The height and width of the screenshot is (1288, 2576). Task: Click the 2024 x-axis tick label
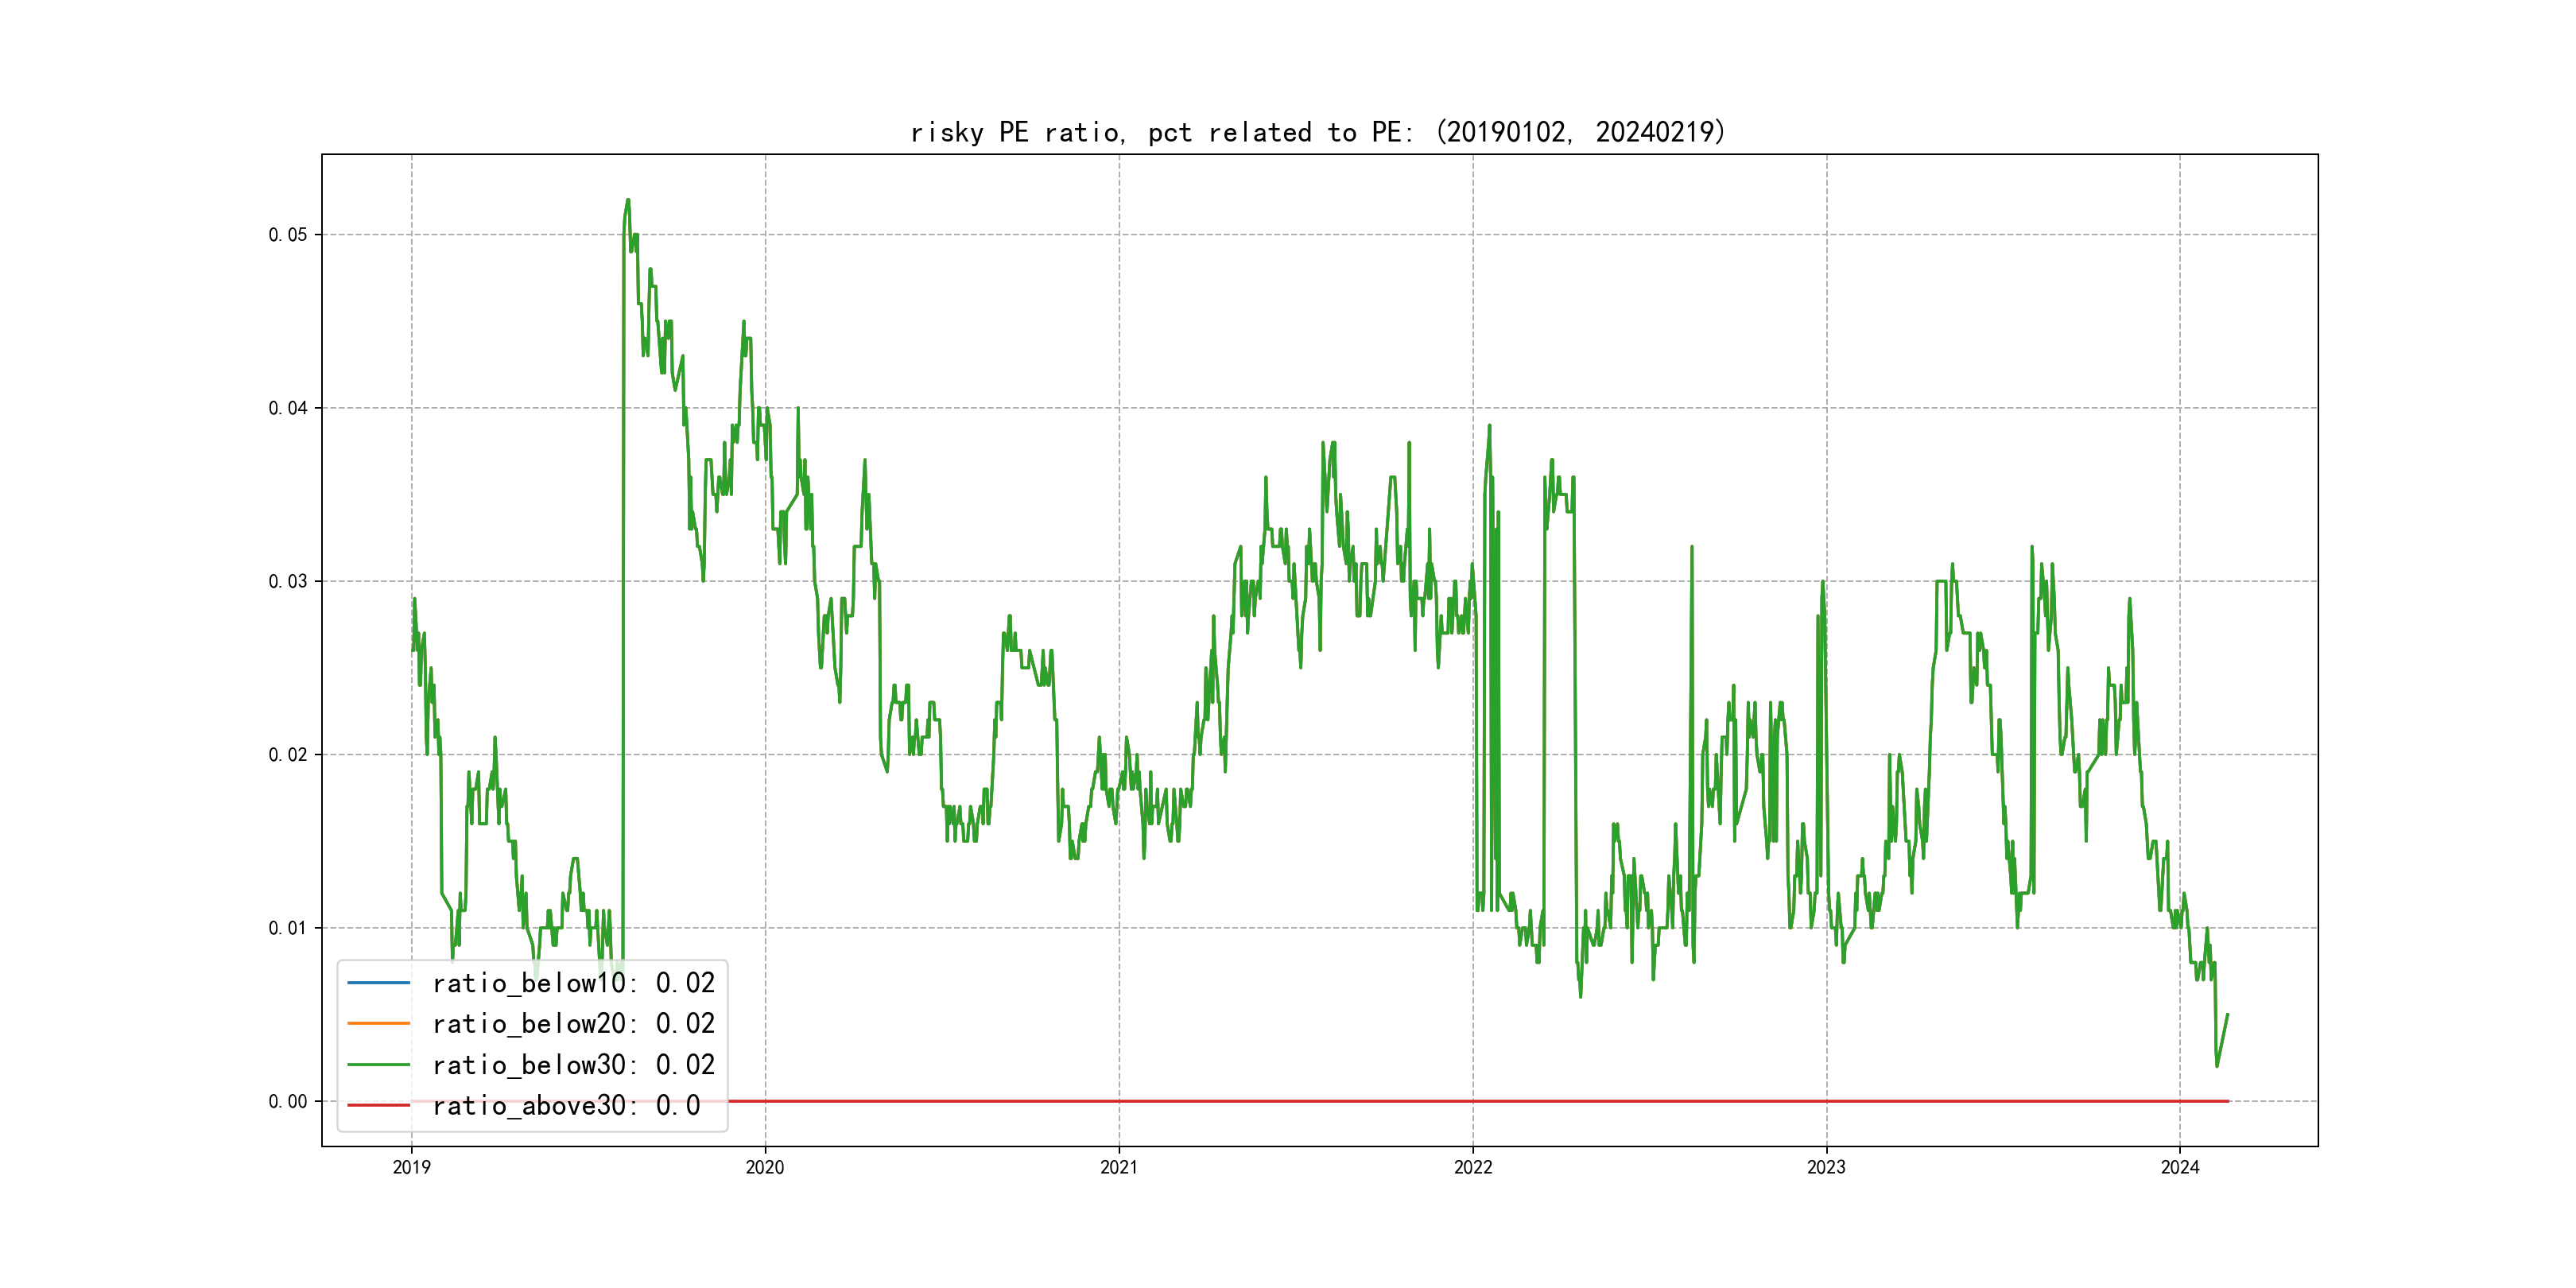[x=2180, y=1167]
